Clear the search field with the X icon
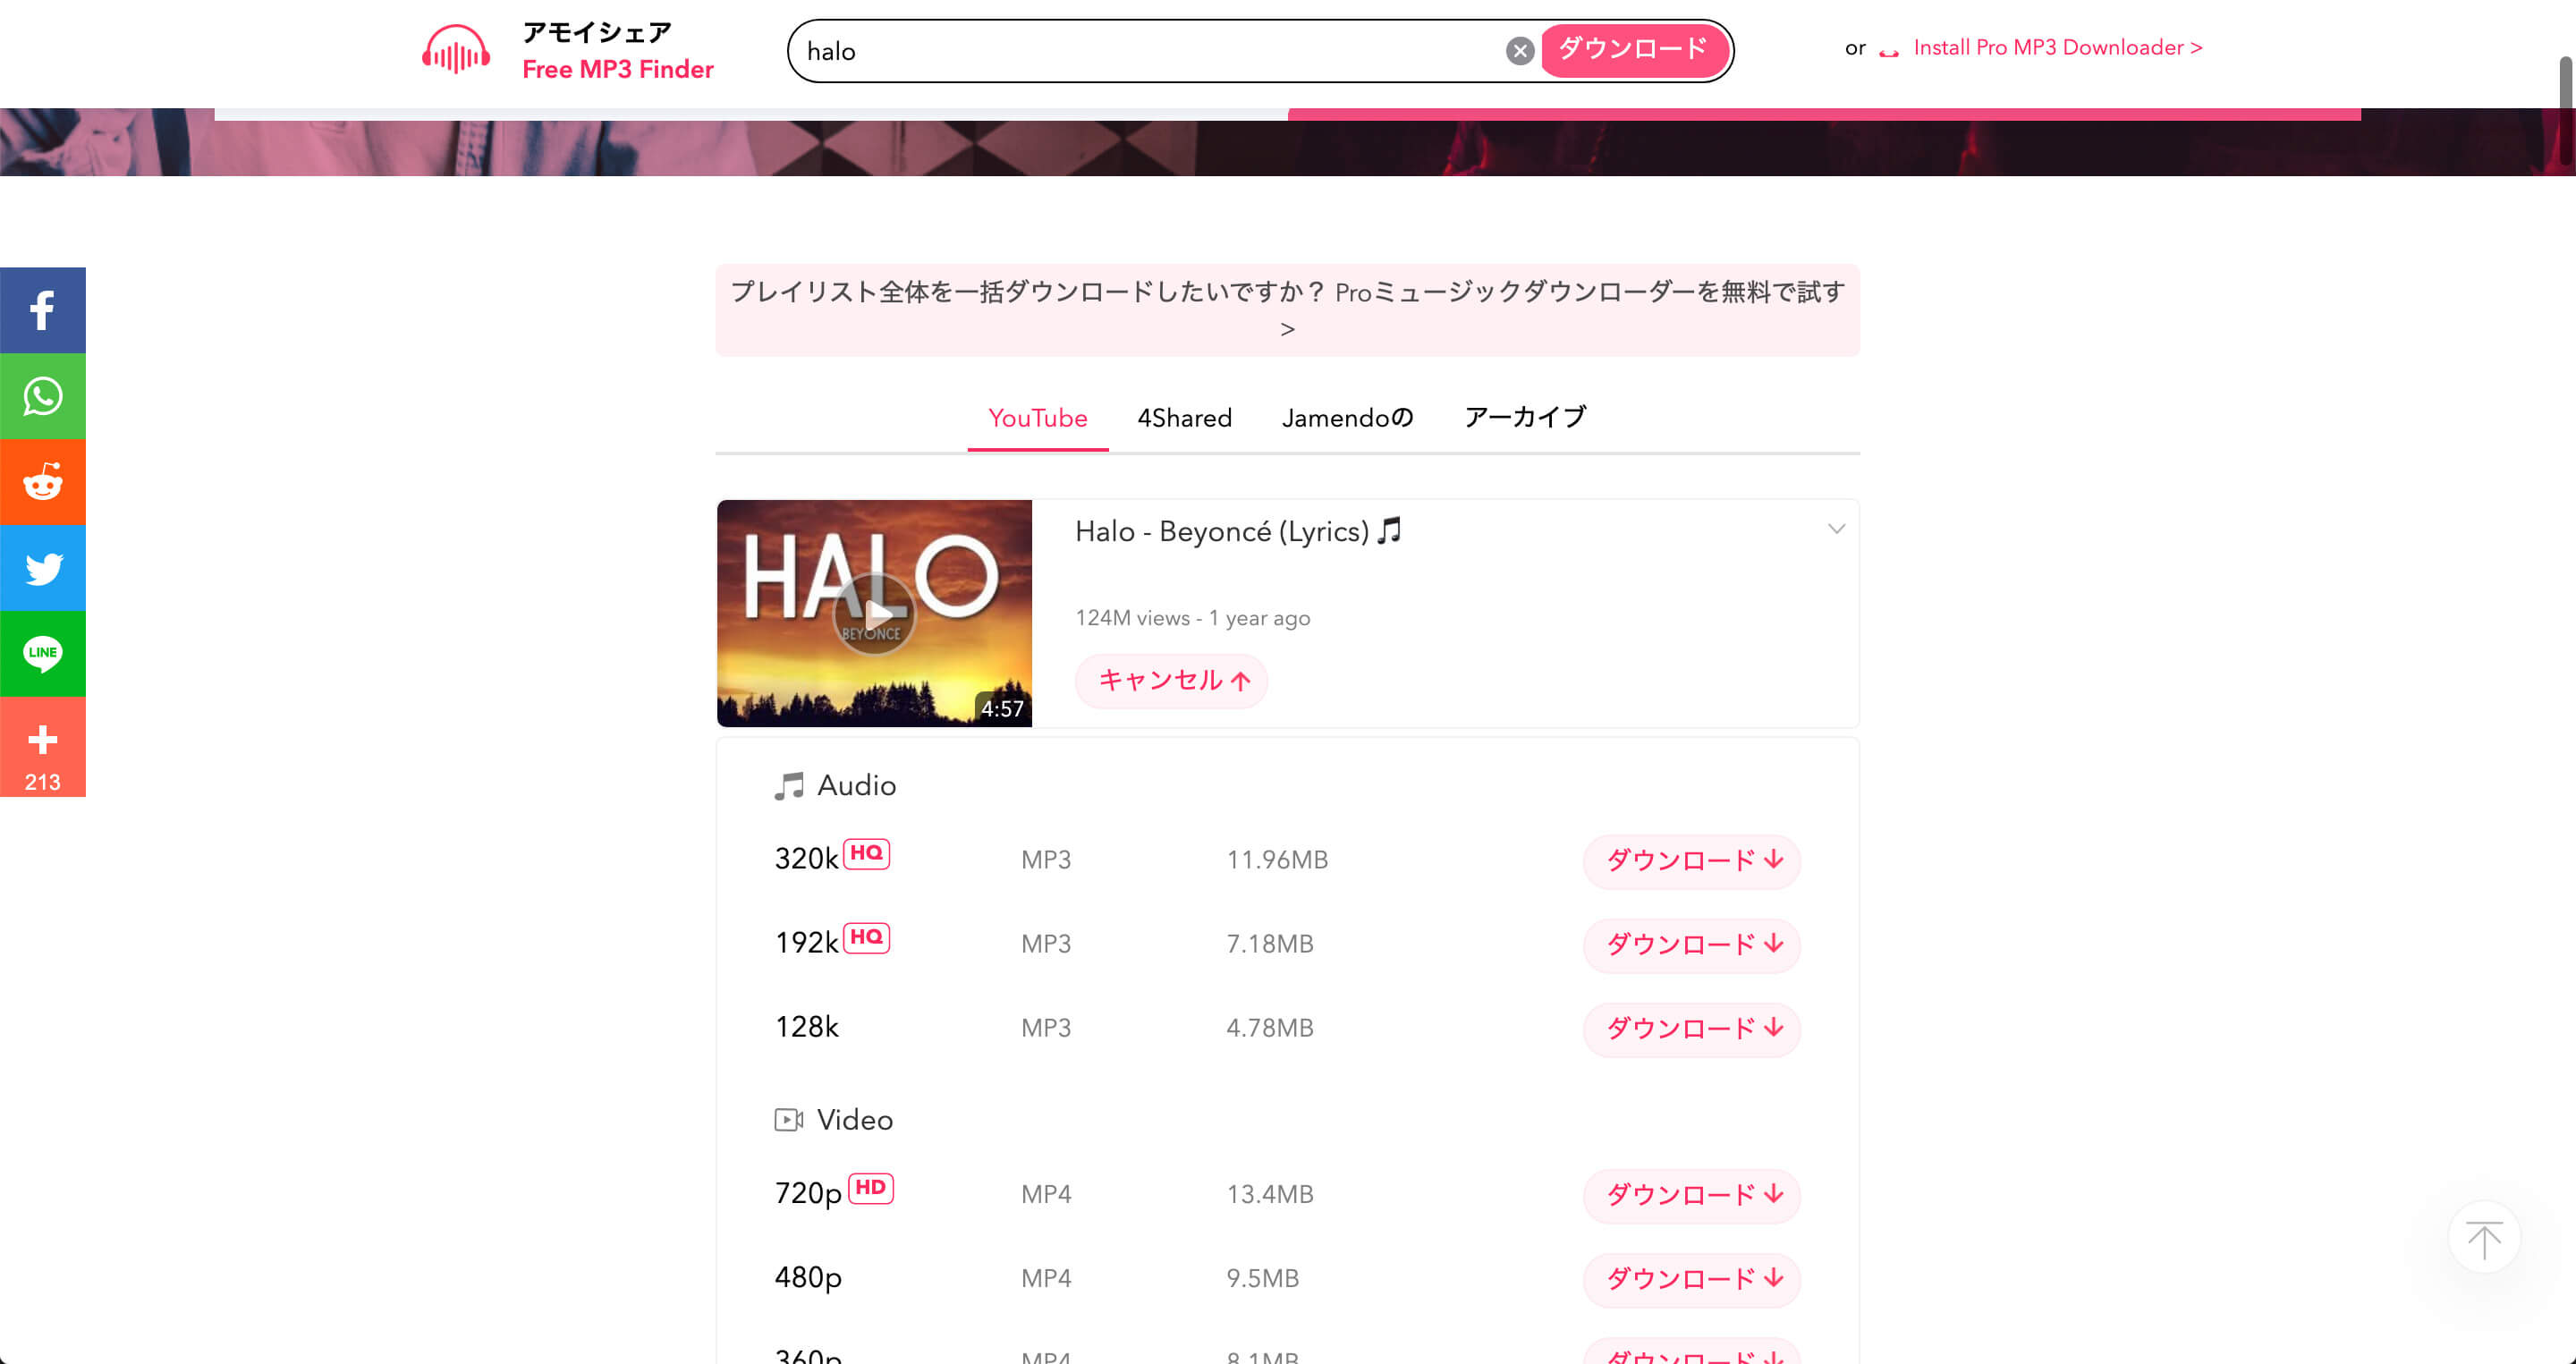 coord(1520,50)
